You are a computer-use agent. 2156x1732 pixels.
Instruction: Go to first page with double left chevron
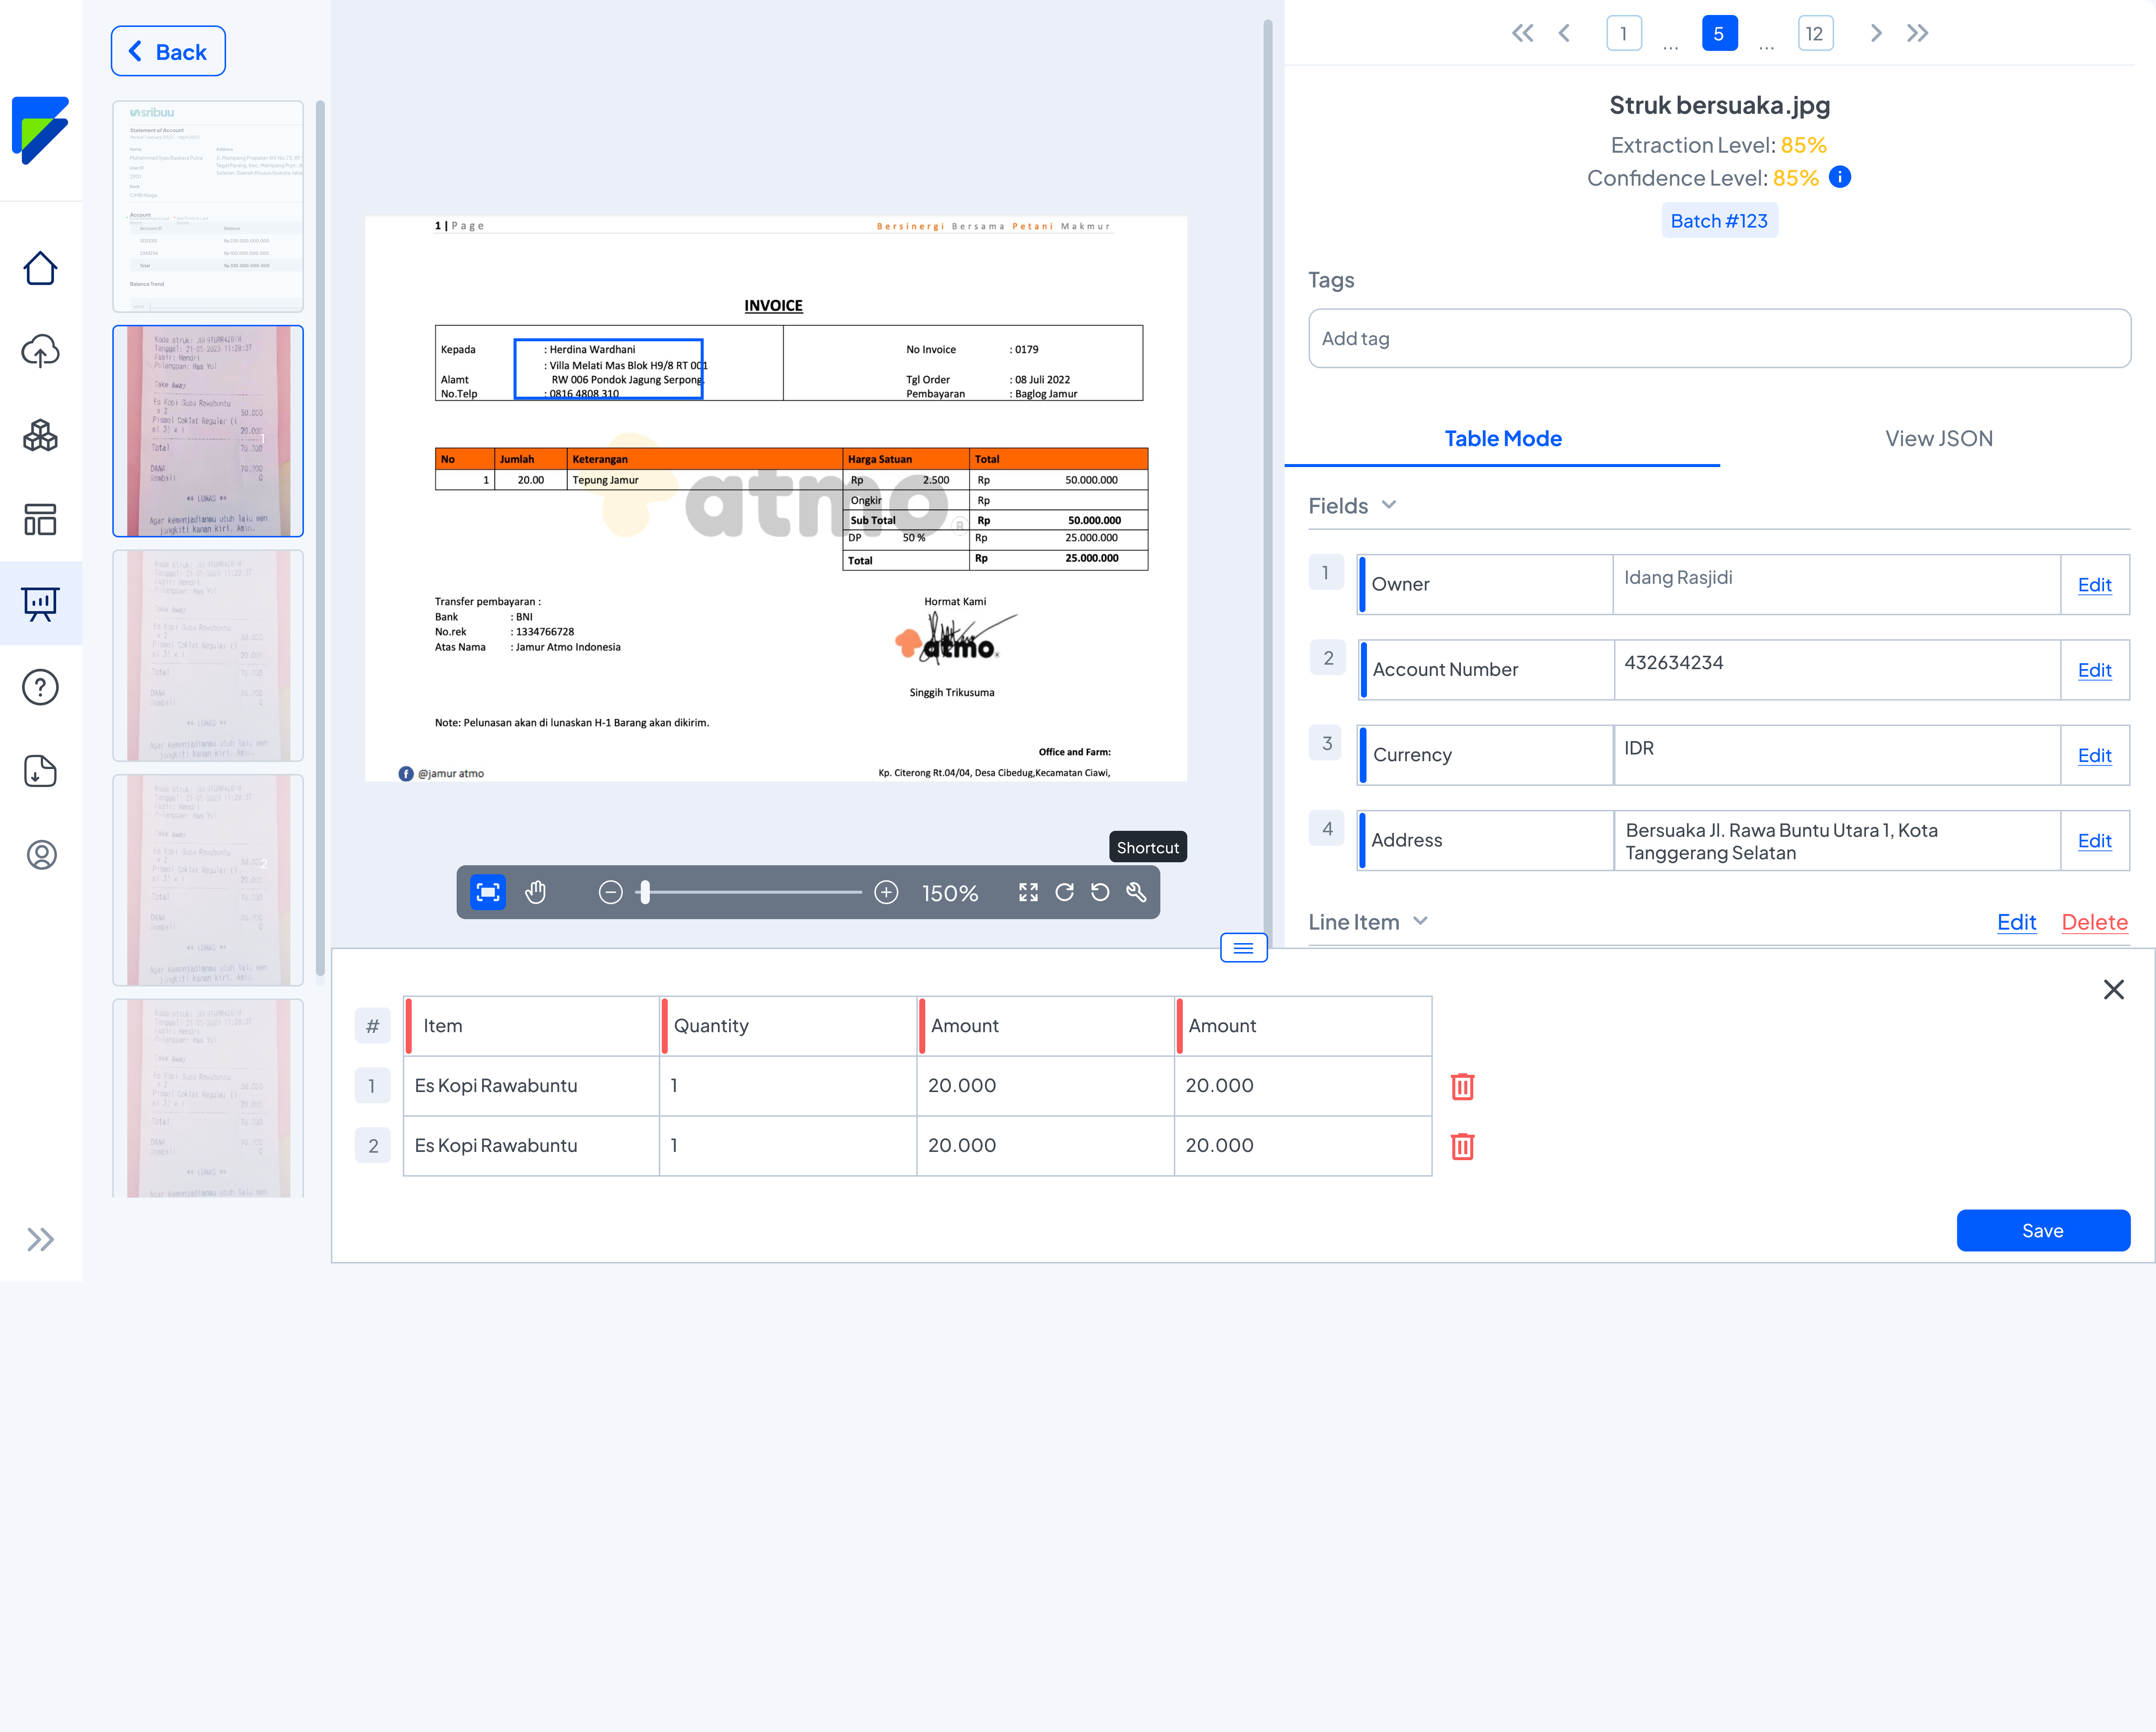pos(1522,33)
